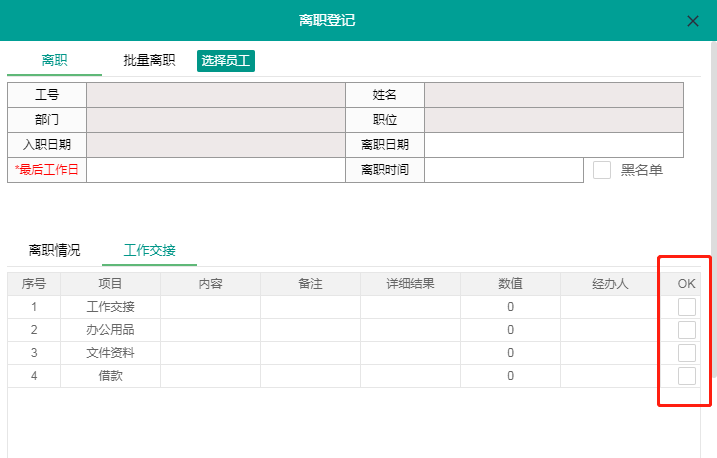This screenshot has width=717, height=458.
Task: Click the 工号 field
Action: point(215,95)
